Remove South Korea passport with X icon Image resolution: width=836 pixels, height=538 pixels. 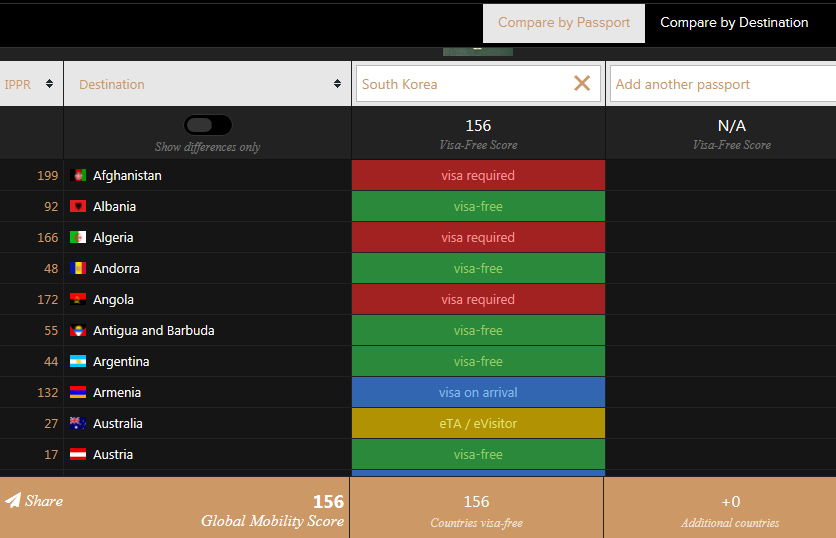pyautogui.click(x=582, y=83)
